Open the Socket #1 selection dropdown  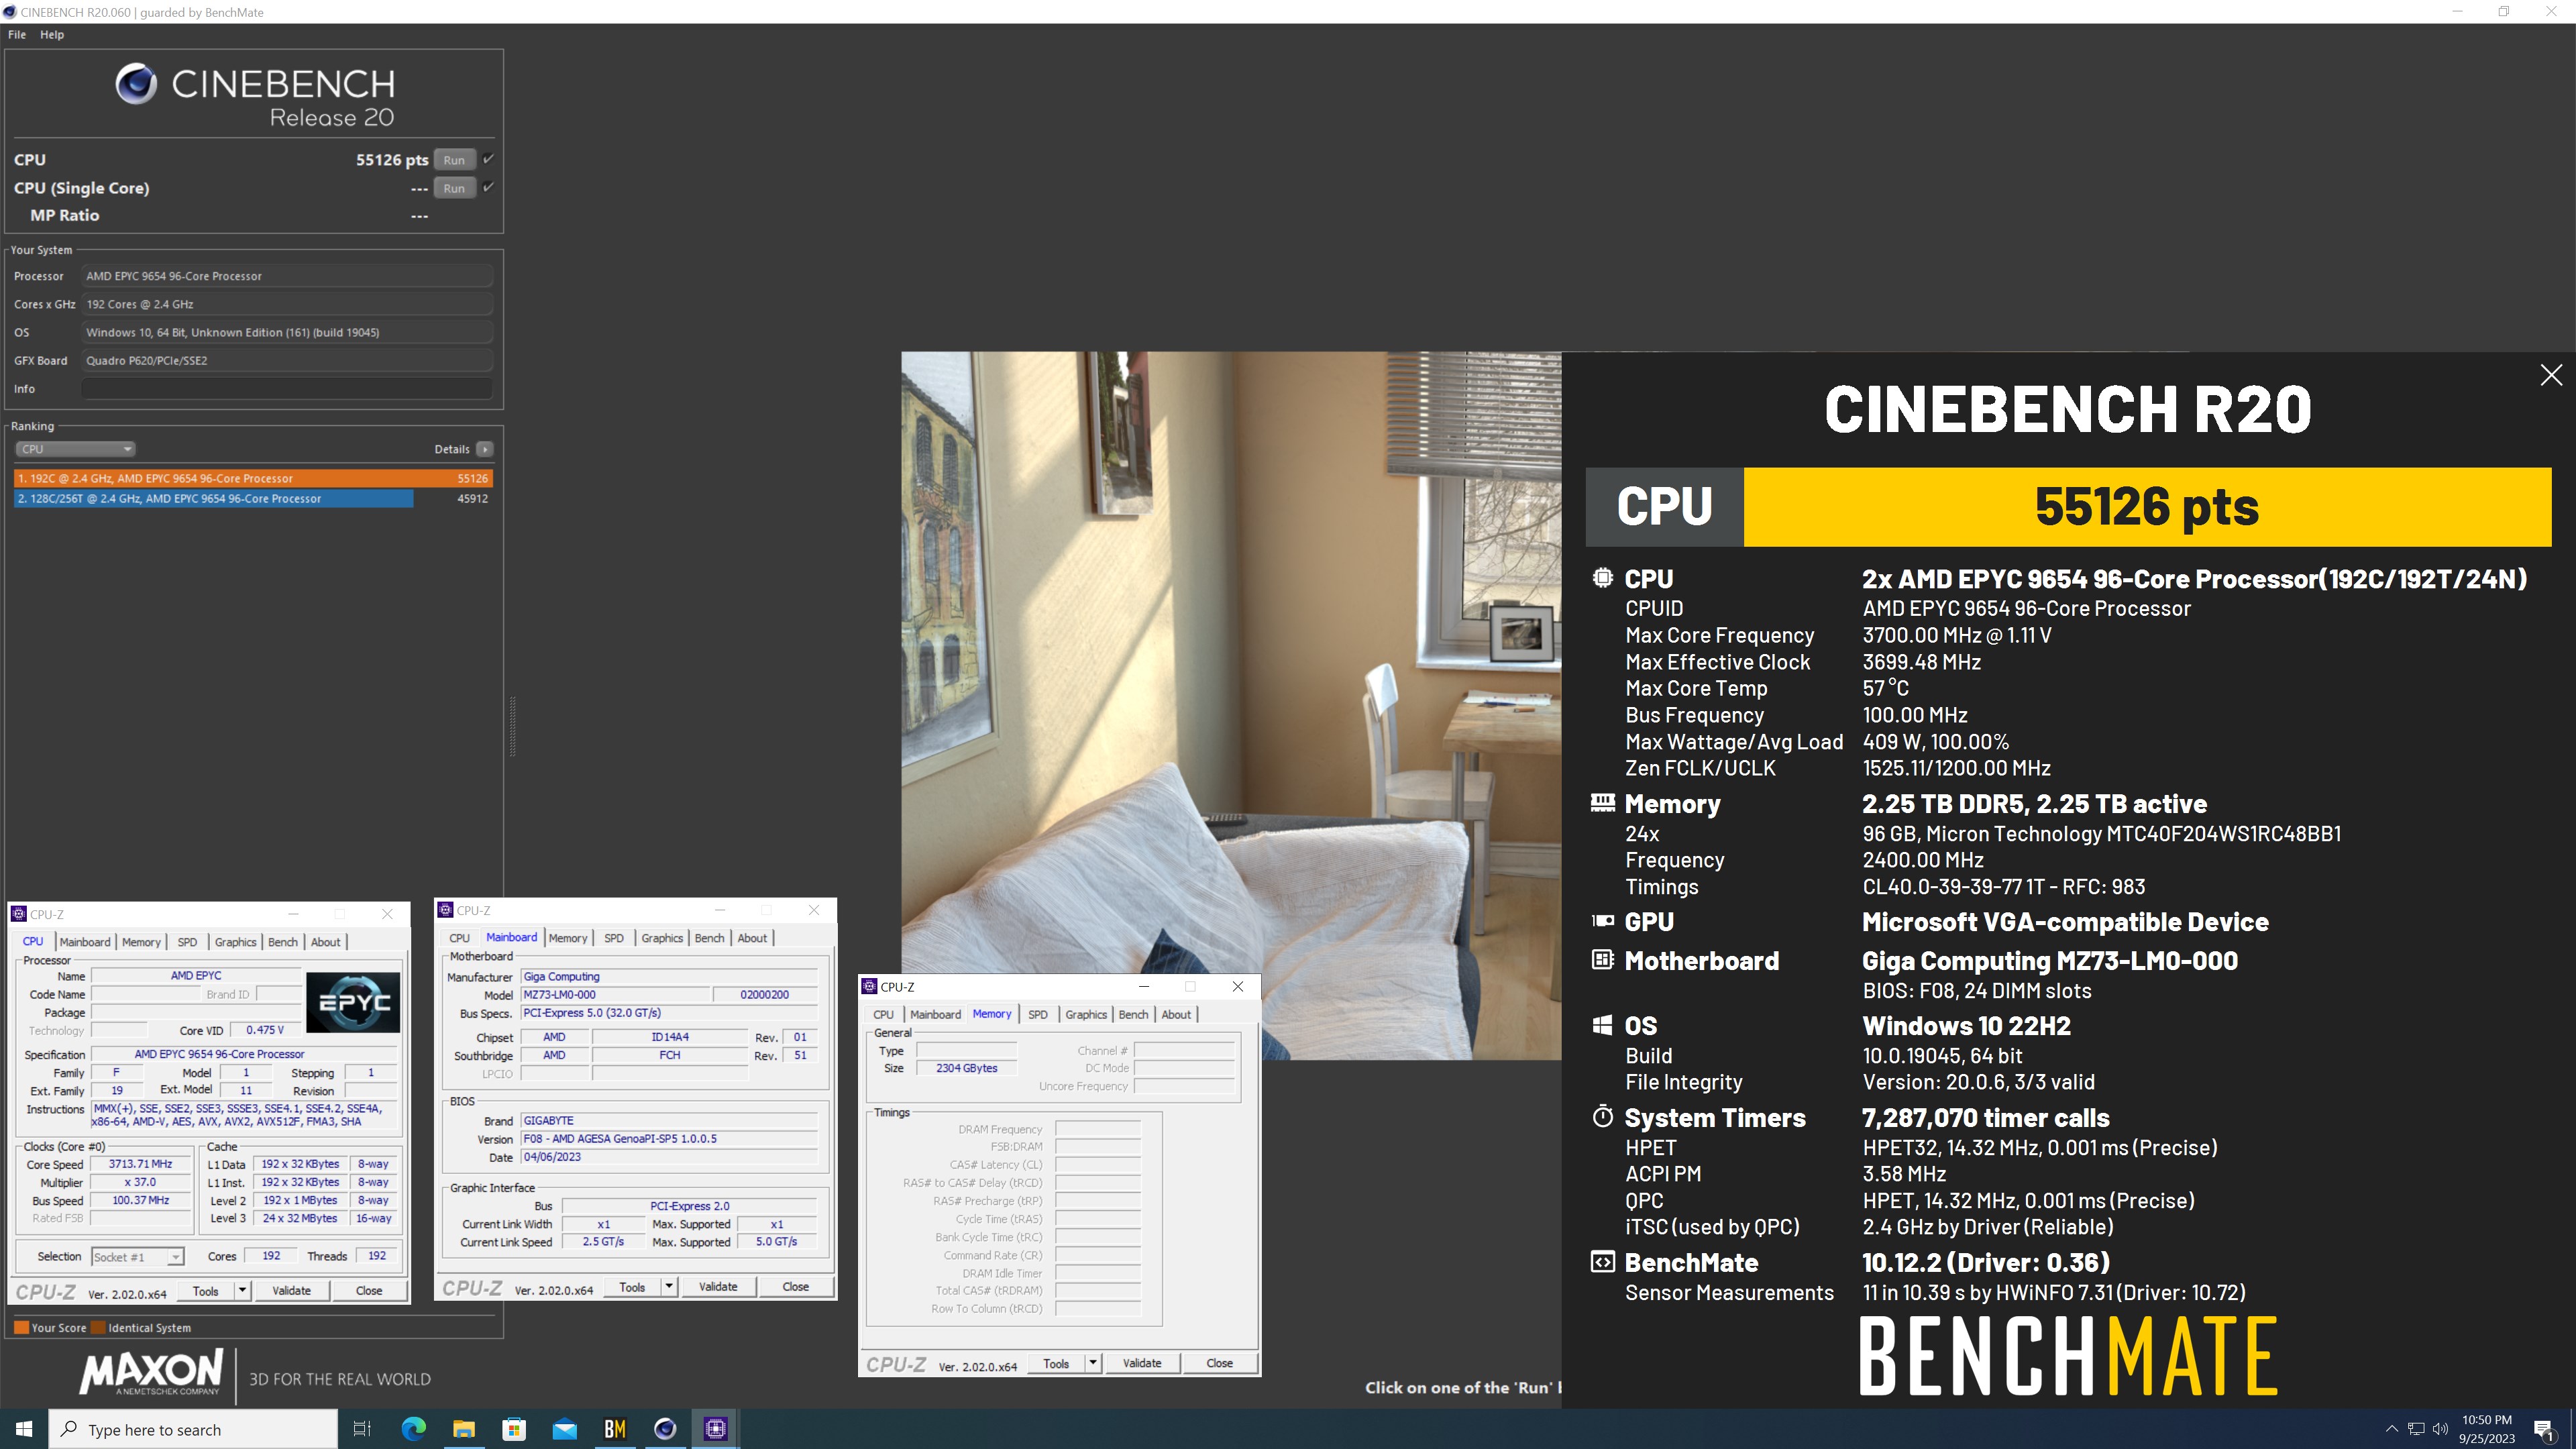click(x=137, y=1257)
